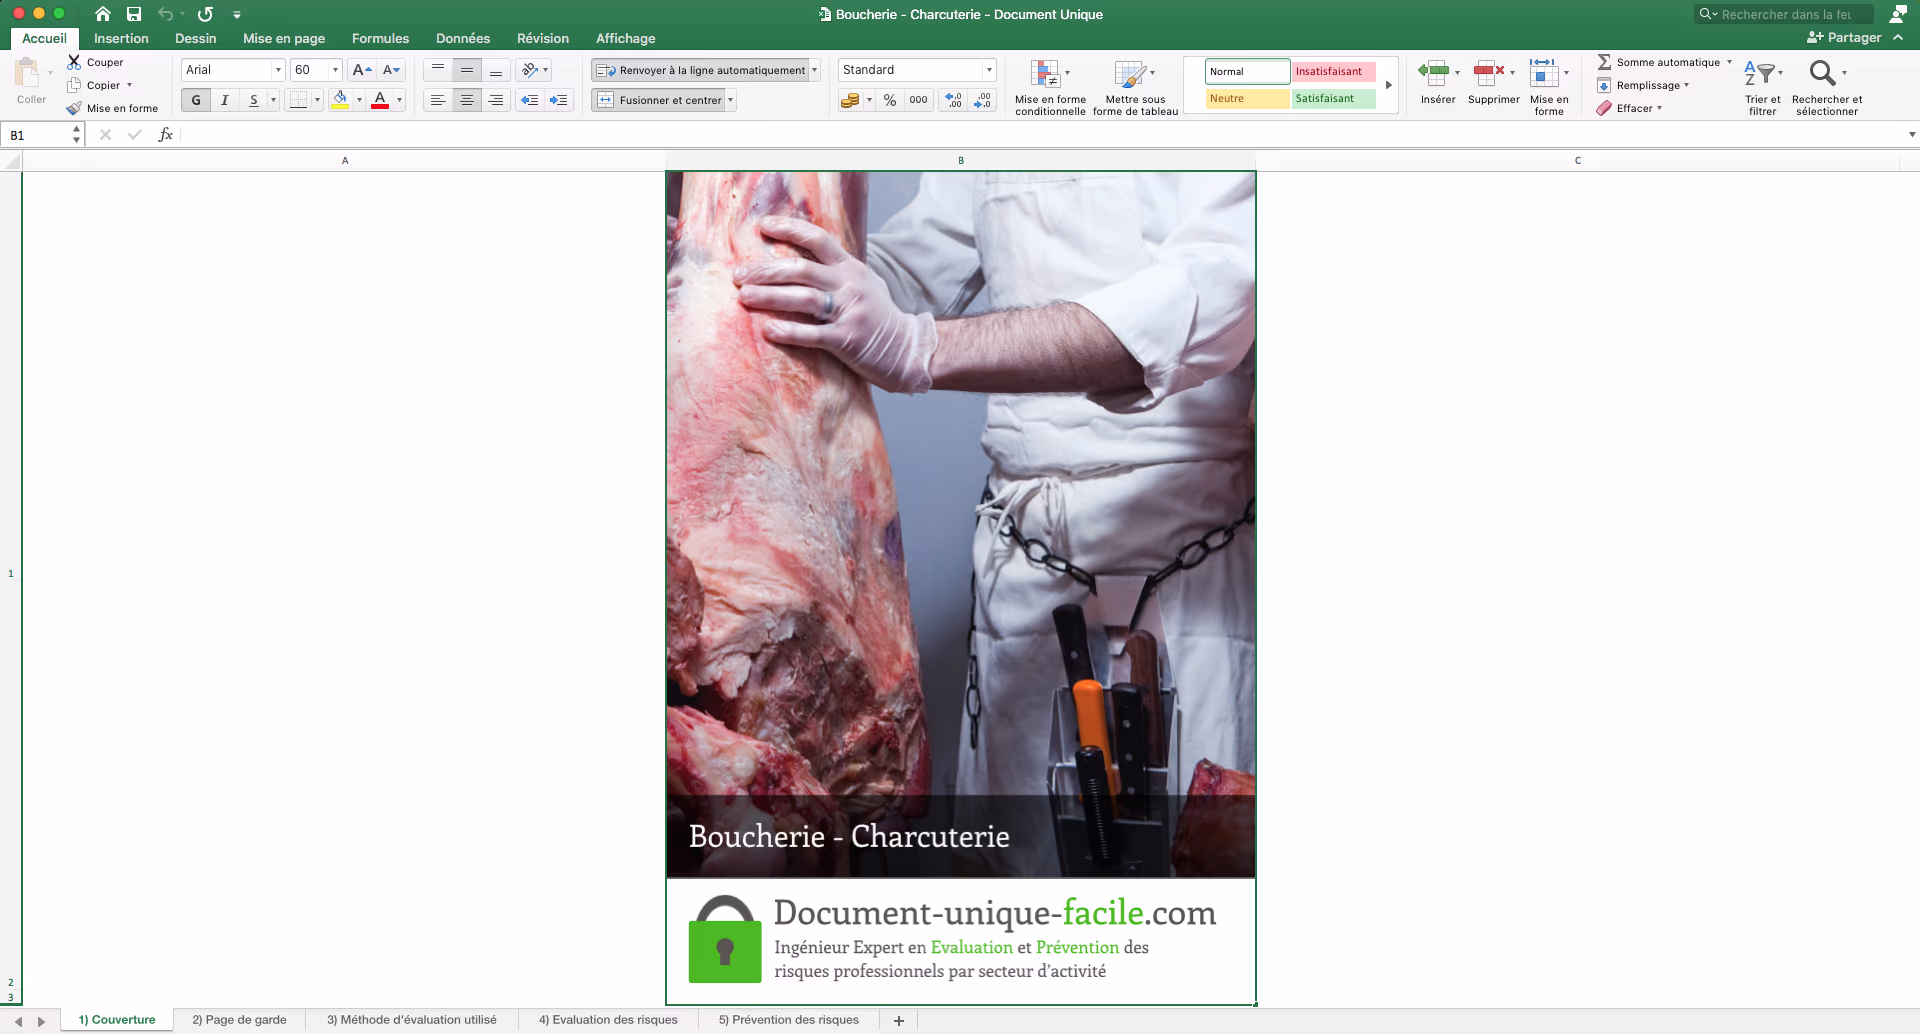
Task: Apply the Satisfaisant cell style
Action: 1333,98
